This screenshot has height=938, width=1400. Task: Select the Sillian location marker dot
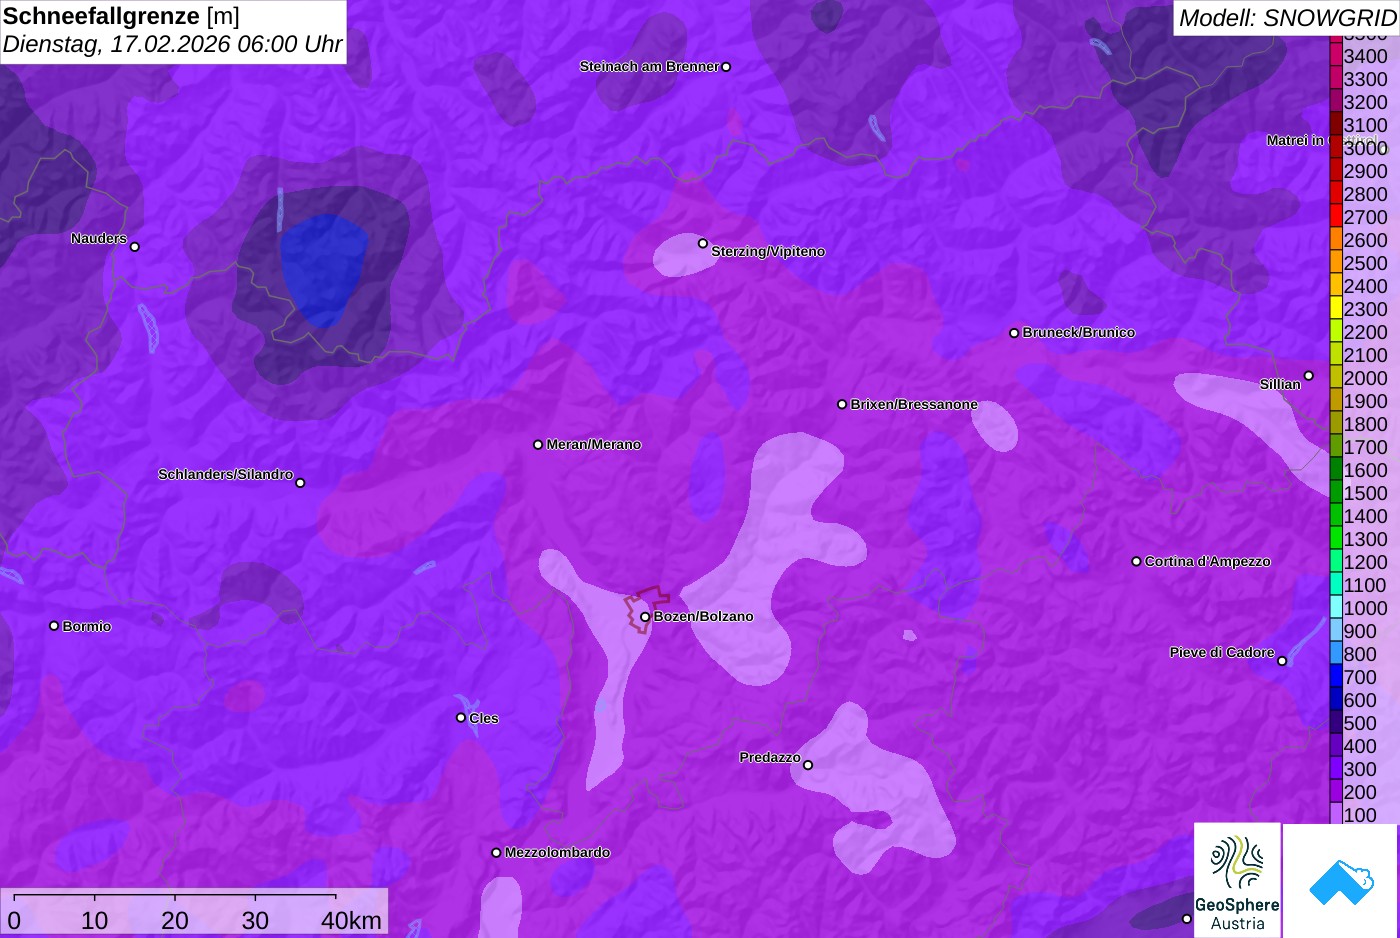pyautogui.click(x=1309, y=376)
